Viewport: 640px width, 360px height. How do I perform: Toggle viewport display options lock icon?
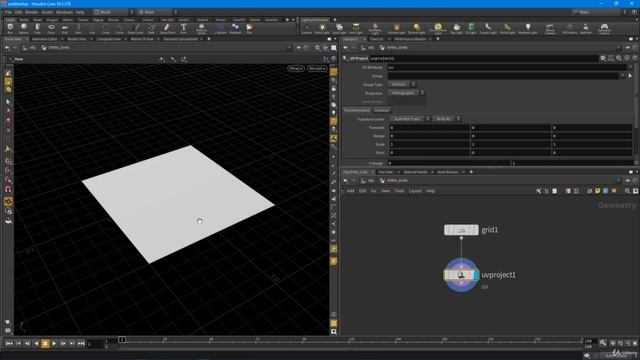[333, 89]
